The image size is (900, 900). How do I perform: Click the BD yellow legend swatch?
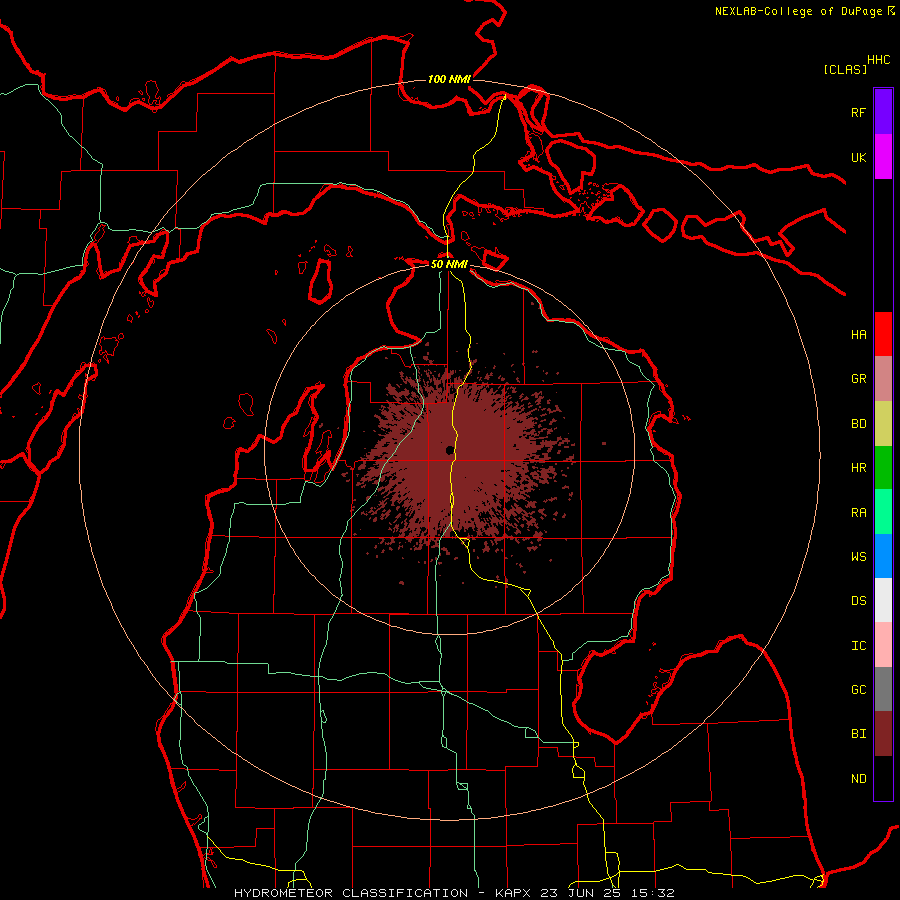click(x=883, y=423)
